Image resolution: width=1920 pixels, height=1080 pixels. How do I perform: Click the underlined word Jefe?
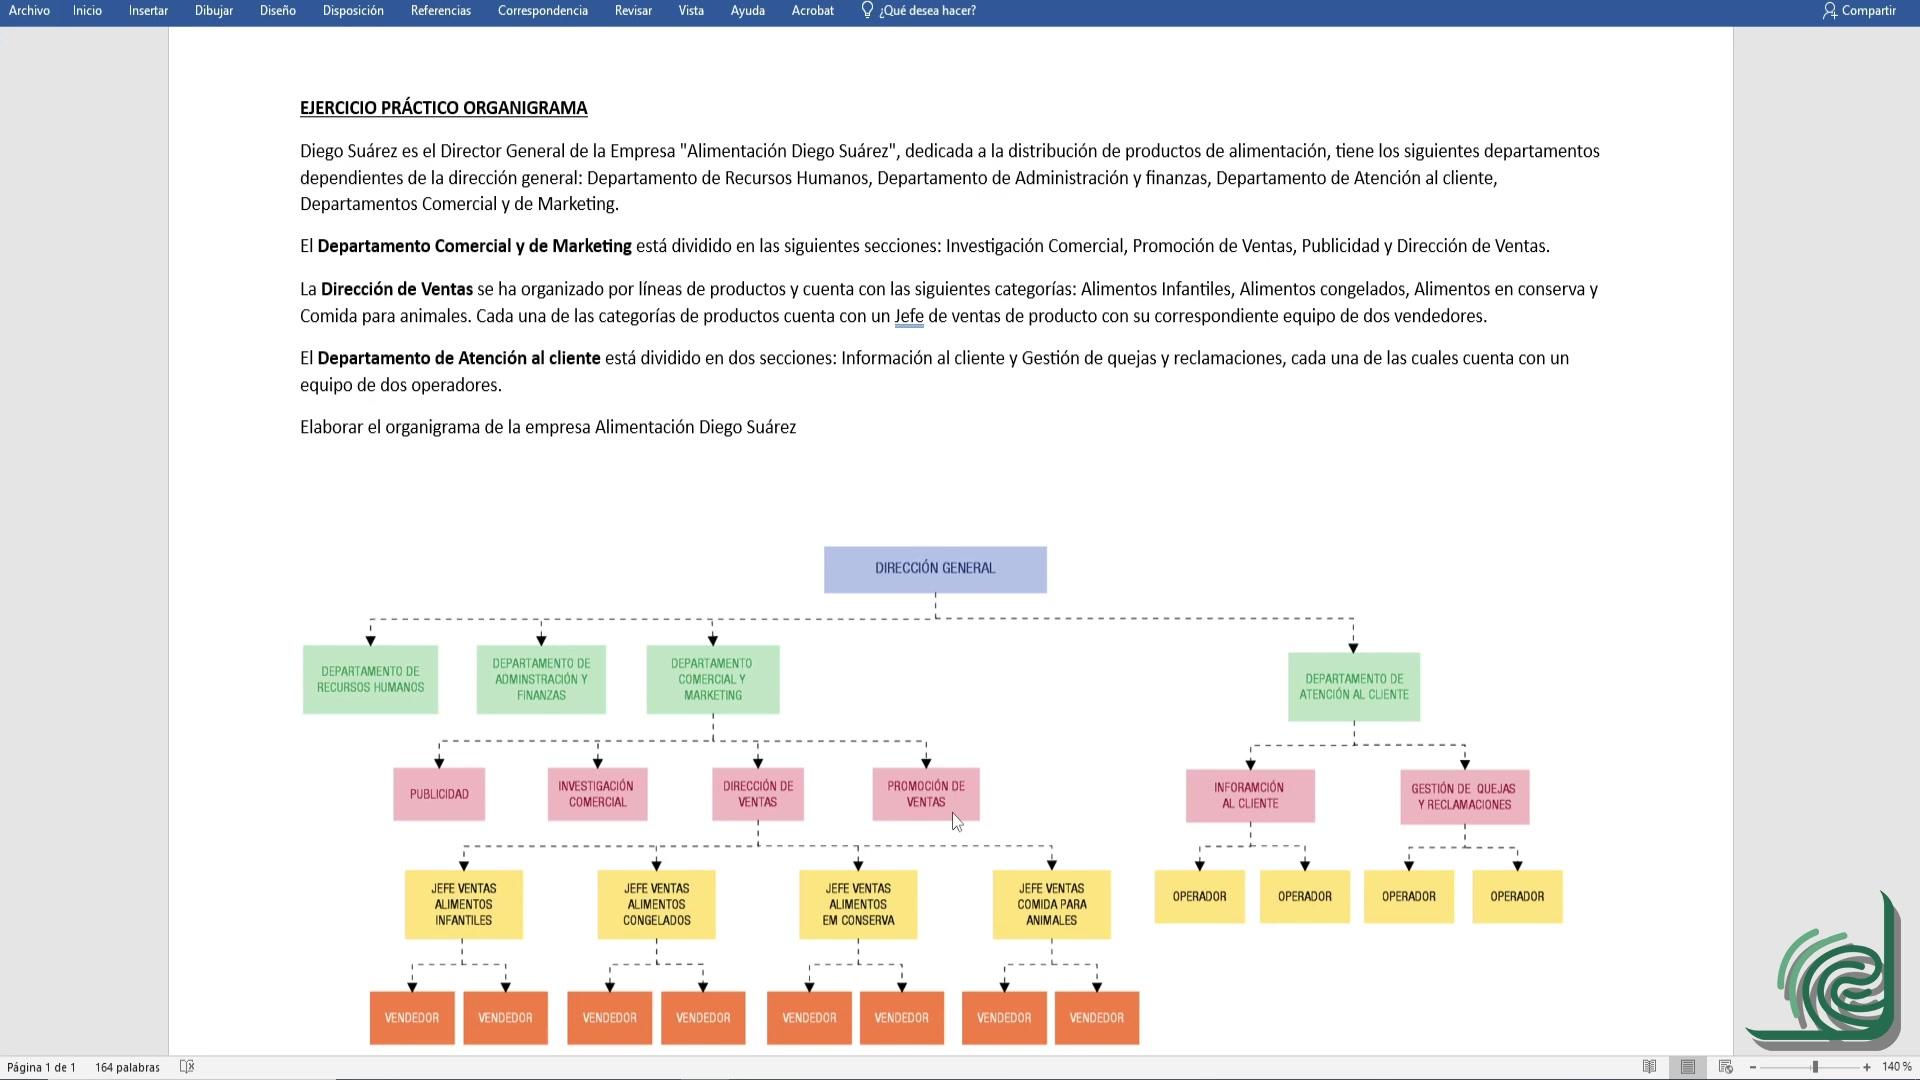[908, 316]
